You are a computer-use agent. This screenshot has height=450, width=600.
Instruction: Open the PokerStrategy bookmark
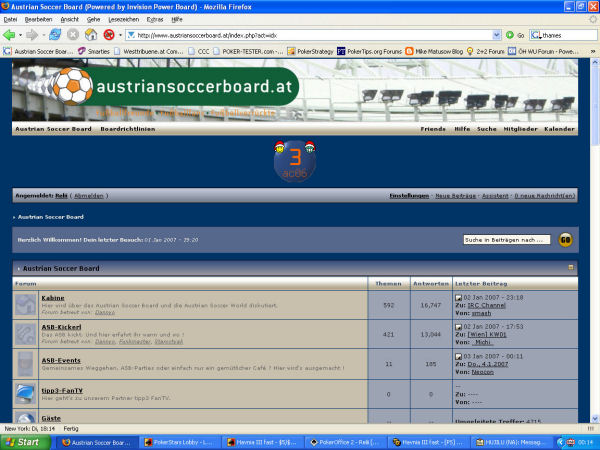pyautogui.click(x=310, y=51)
